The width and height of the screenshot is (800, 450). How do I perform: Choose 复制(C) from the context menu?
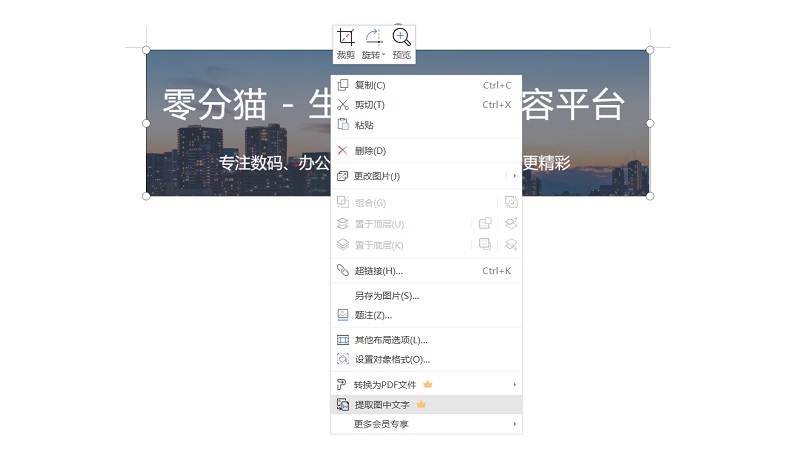426,85
